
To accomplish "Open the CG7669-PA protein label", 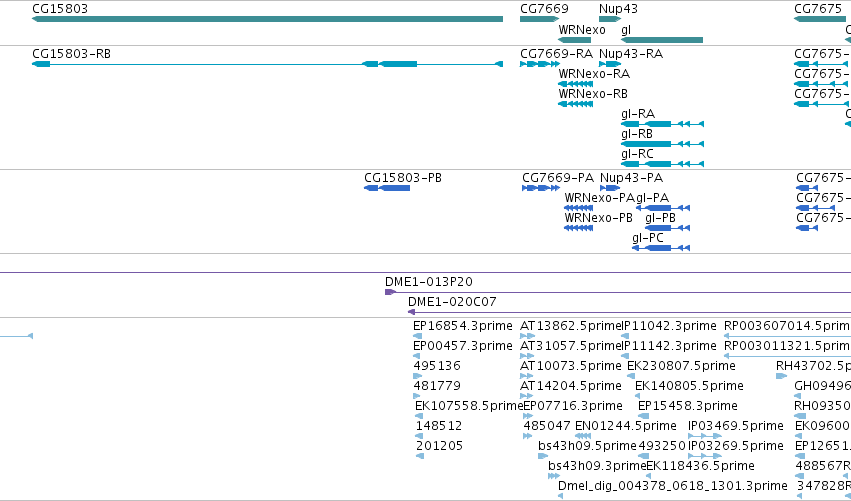I will point(558,178).
